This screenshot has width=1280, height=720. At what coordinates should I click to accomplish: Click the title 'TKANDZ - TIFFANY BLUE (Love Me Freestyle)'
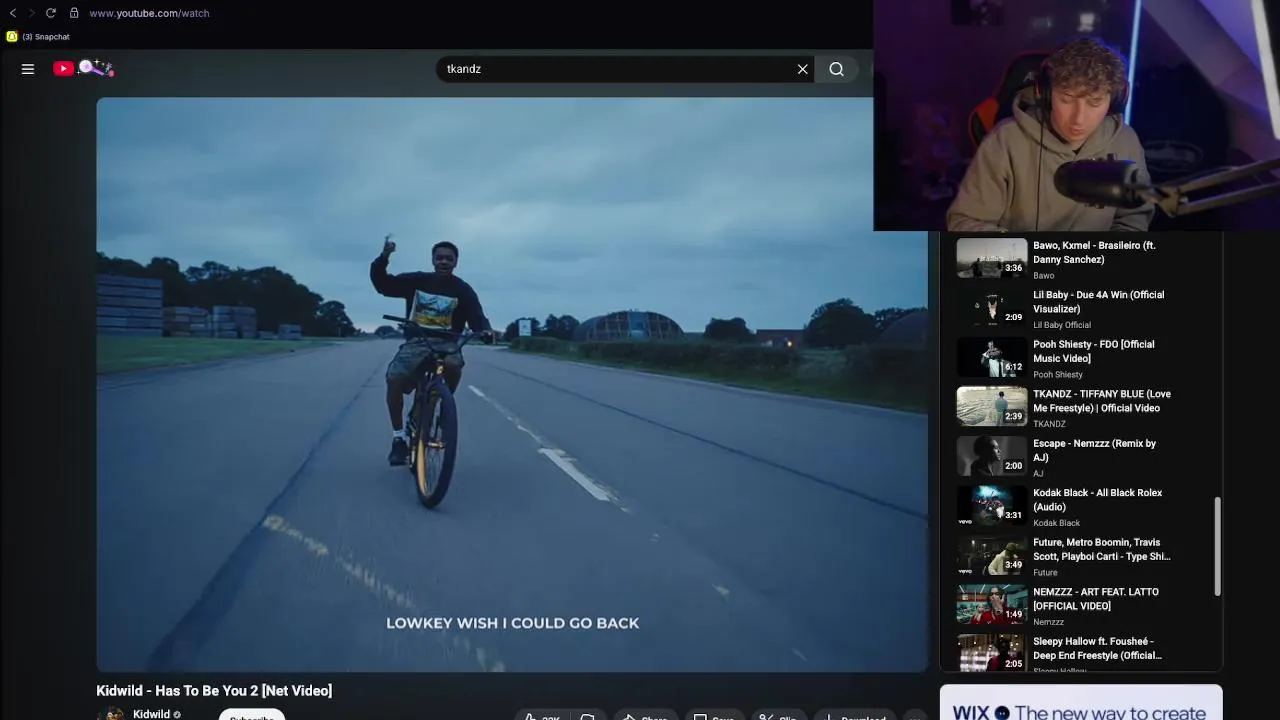click(x=1101, y=401)
